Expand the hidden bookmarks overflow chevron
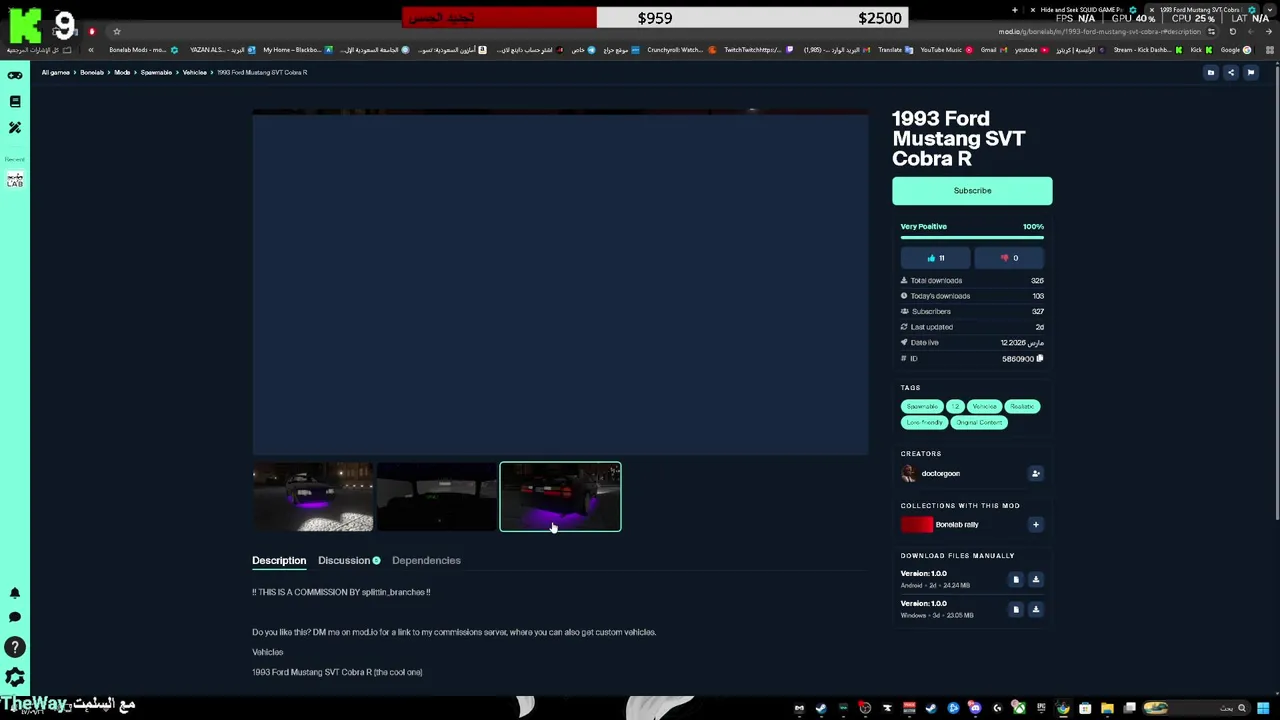1280x720 pixels. 91,50
